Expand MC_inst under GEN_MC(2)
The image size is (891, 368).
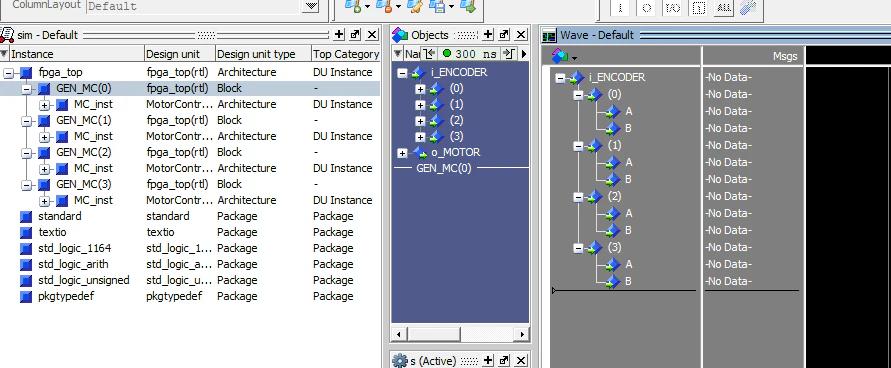pos(45,169)
